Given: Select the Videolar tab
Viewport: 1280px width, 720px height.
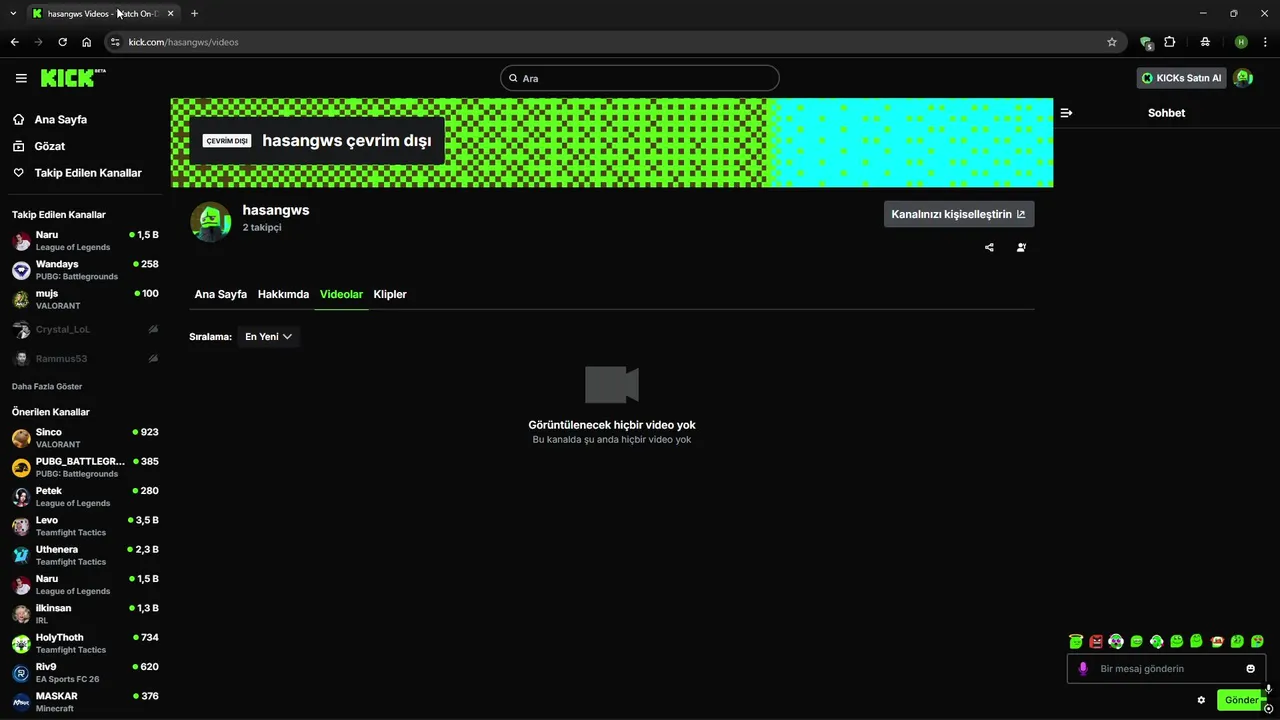Looking at the screenshot, I should tap(341, 294).
